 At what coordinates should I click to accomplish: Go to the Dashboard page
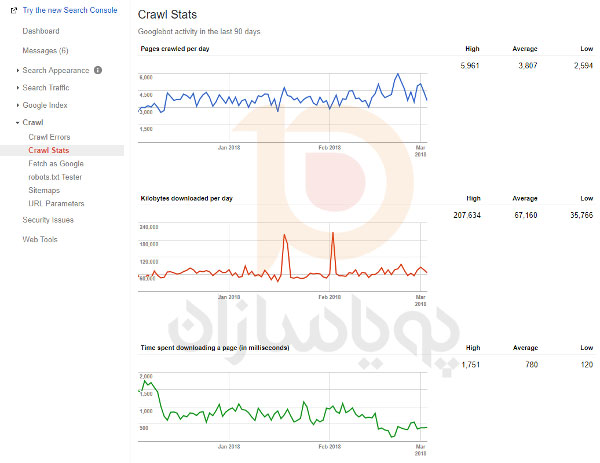coord(41,32)
